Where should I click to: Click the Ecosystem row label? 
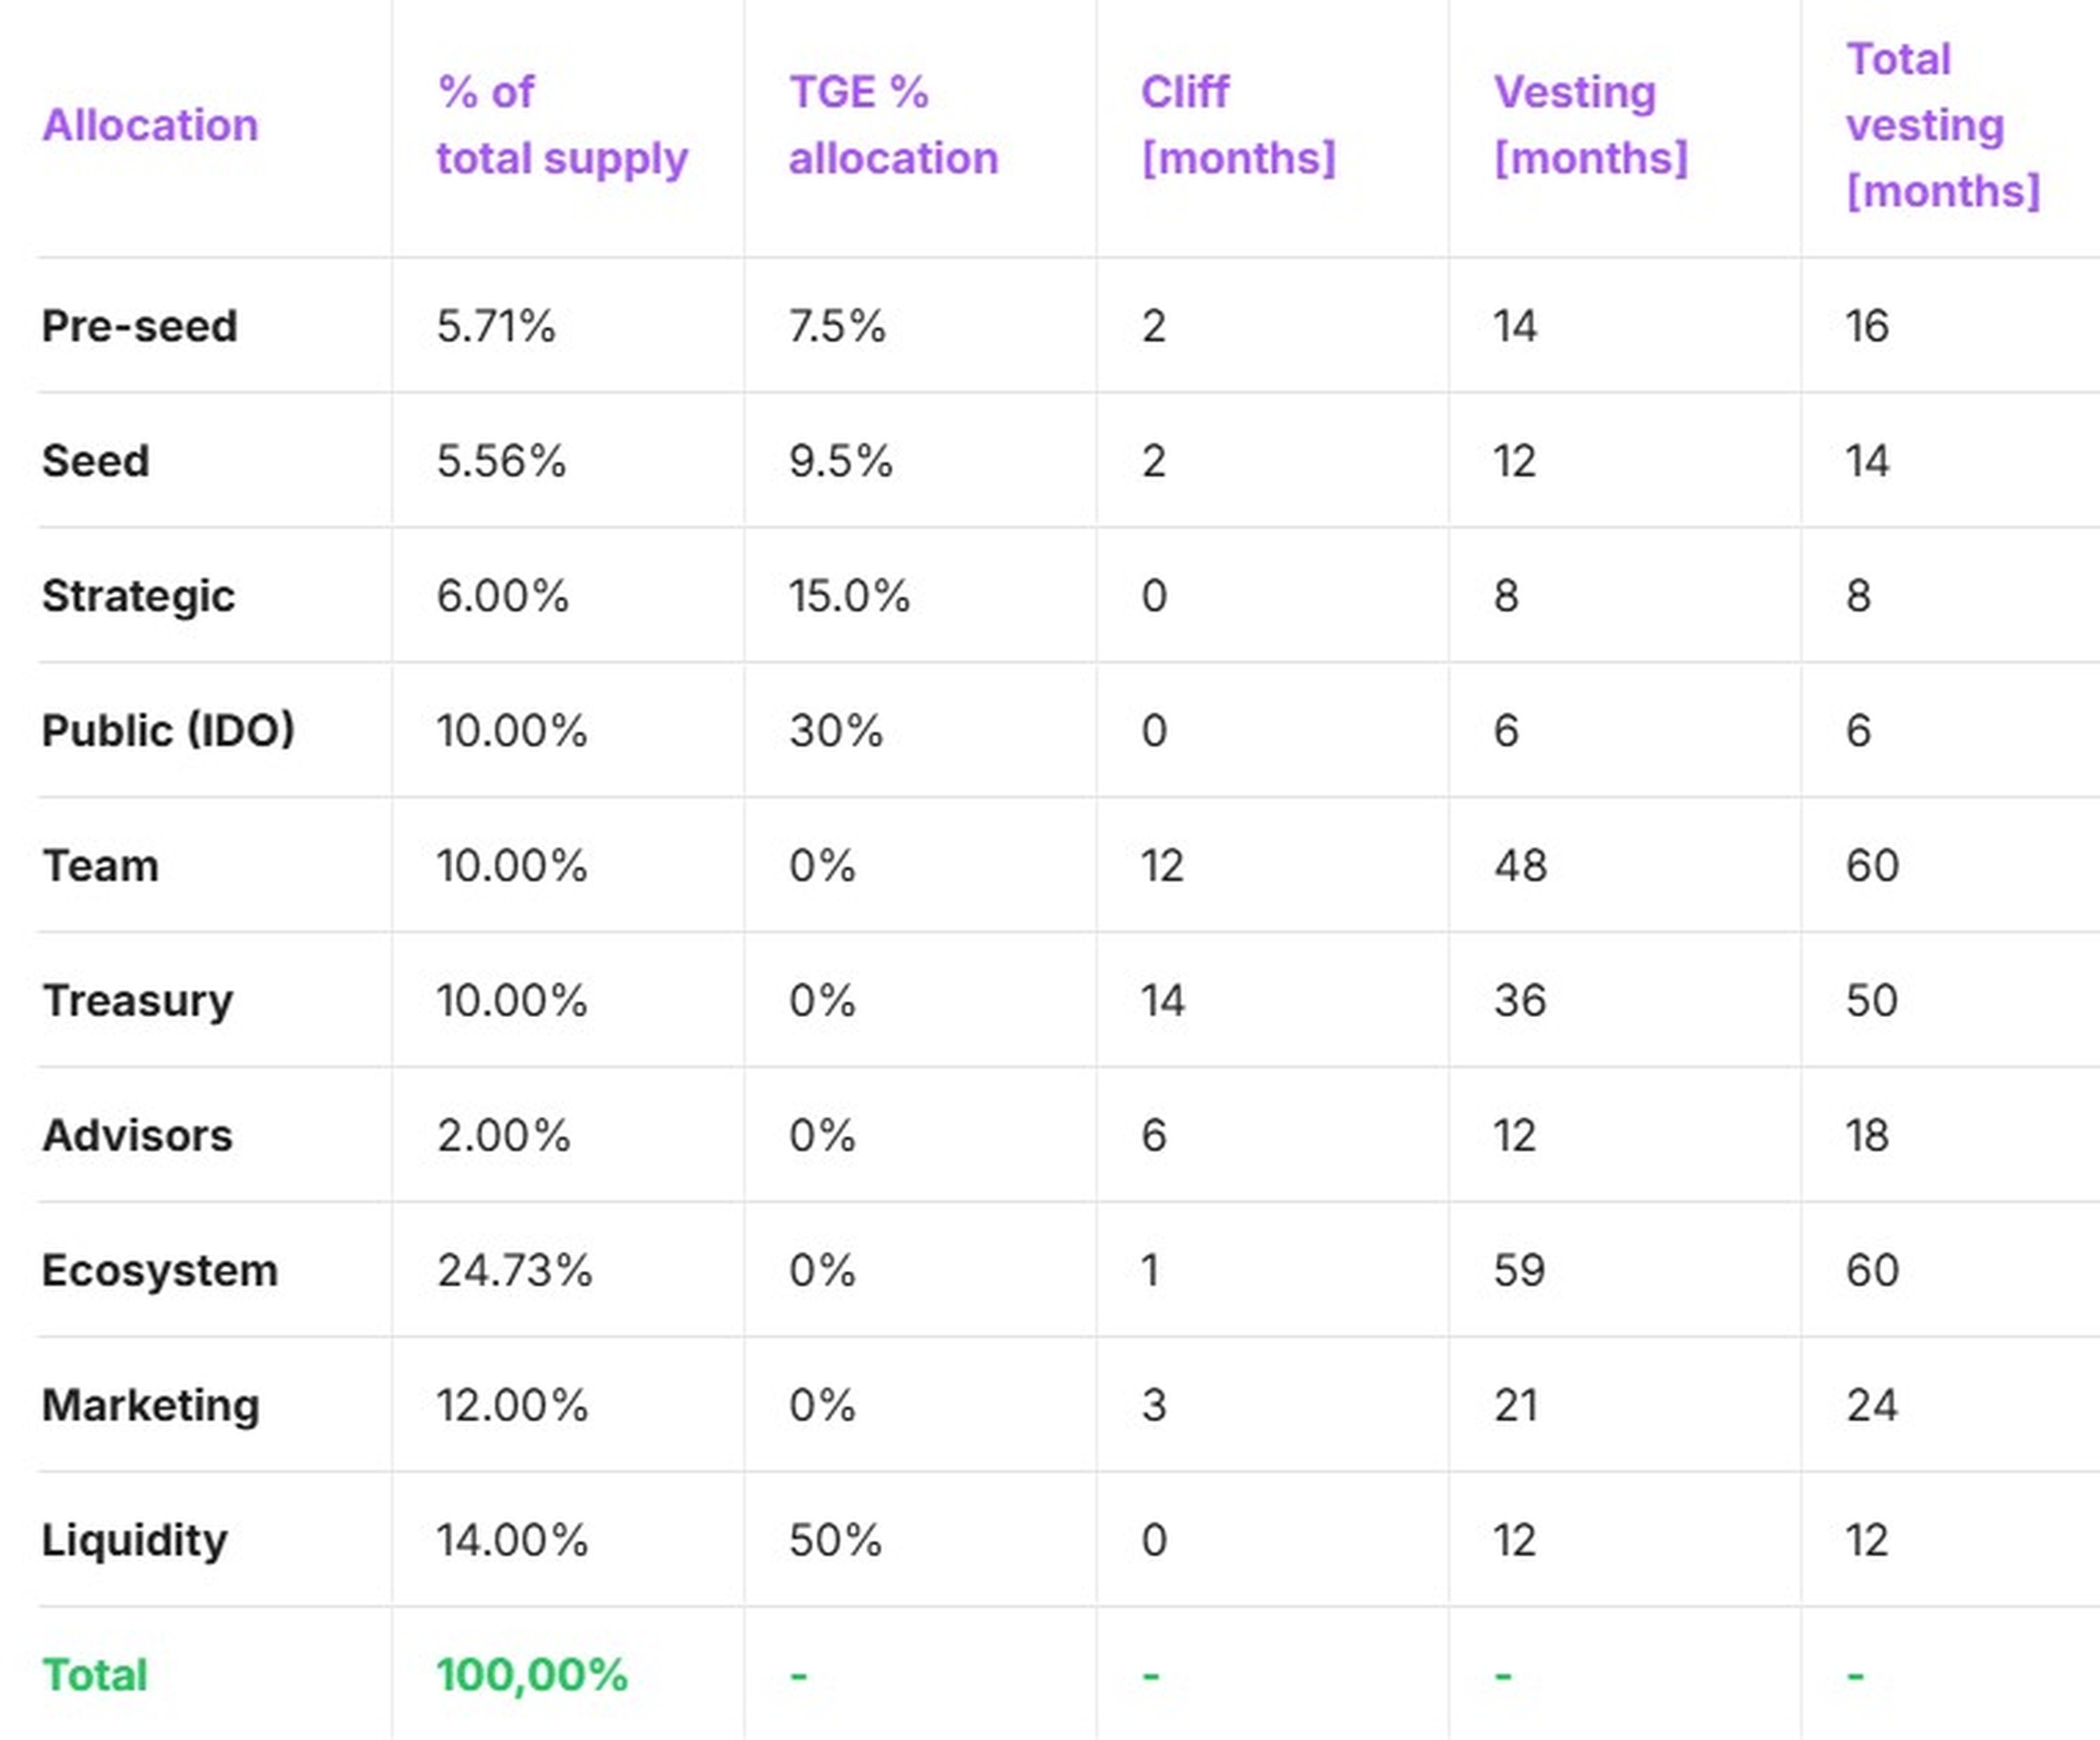[x=159, y=1270]
